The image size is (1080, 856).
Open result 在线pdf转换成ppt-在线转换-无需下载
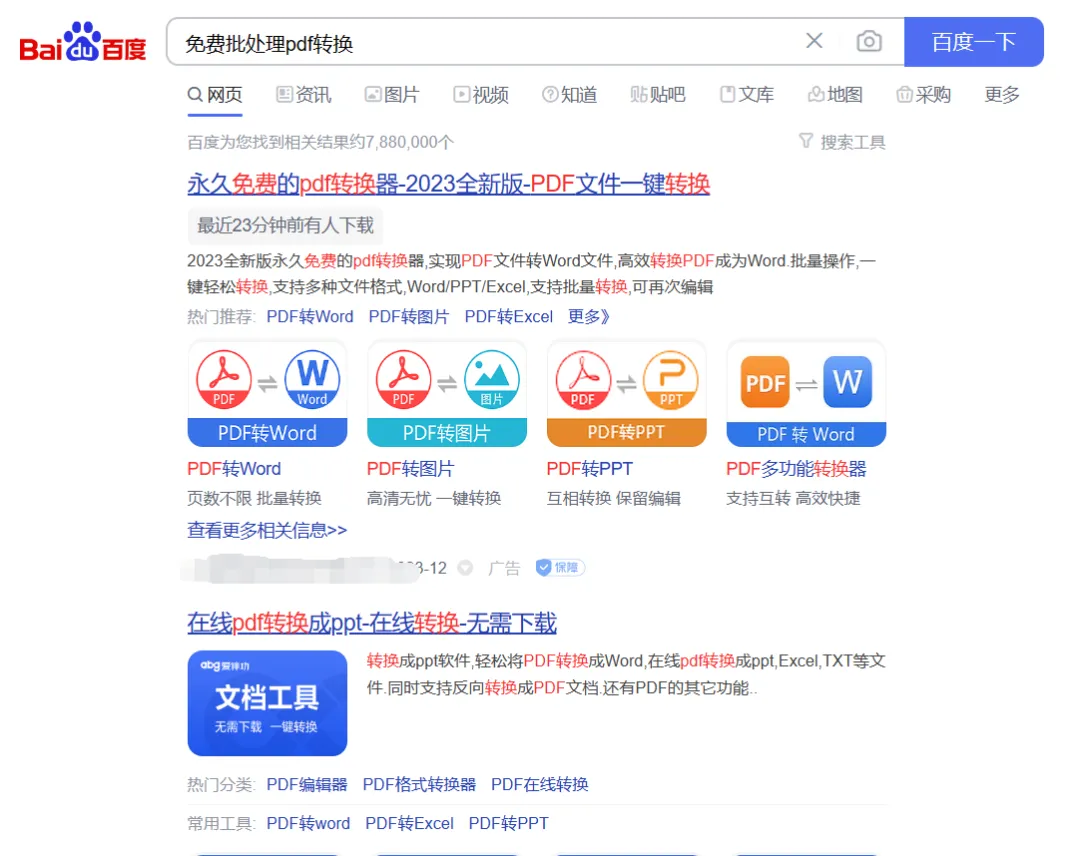[372, 623]
